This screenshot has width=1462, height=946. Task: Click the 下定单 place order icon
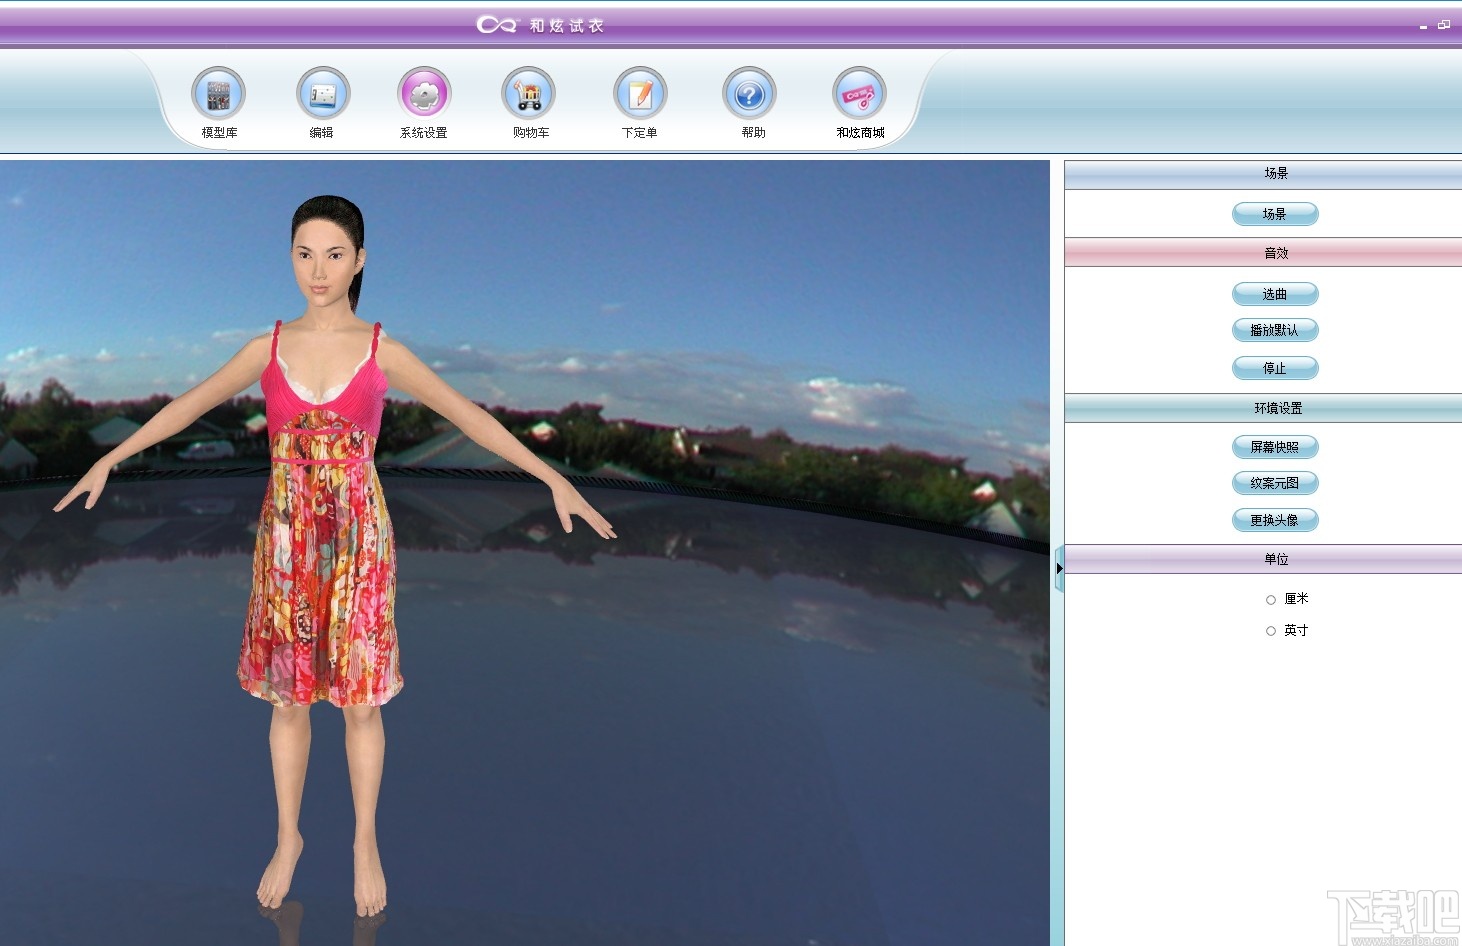(640, 95)
